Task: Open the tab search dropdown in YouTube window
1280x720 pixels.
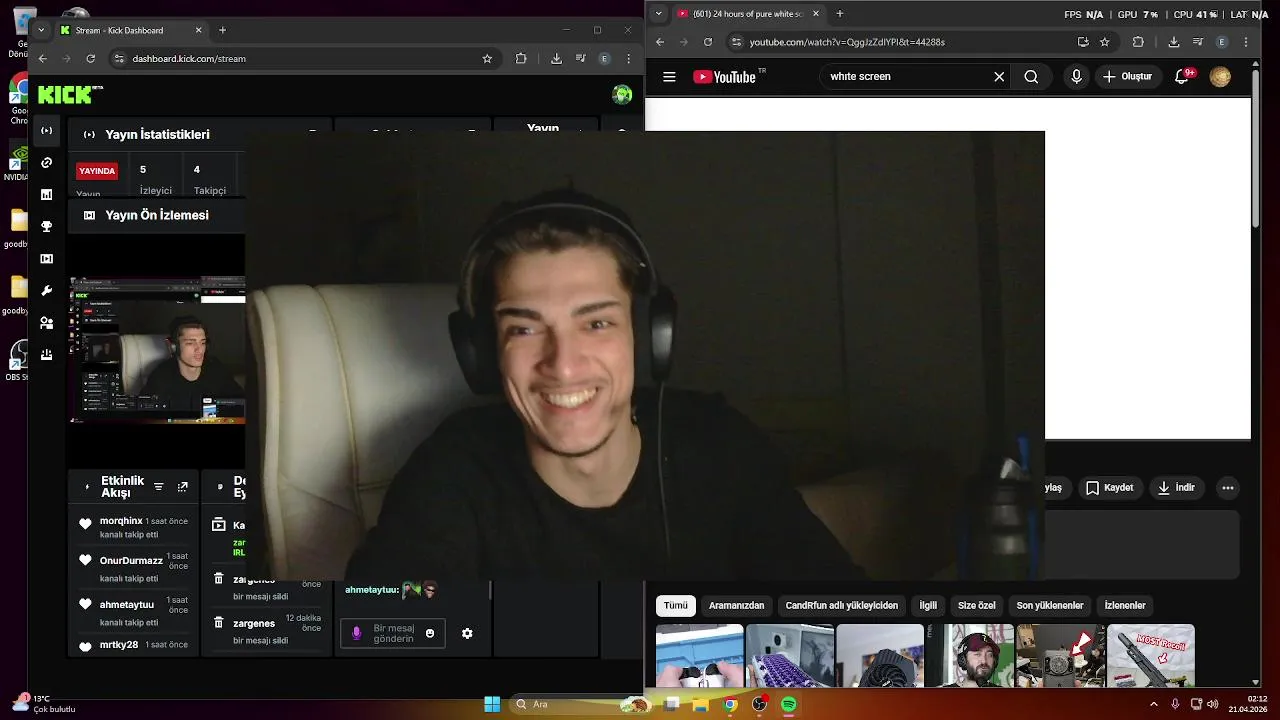Action: click(658, 13)
